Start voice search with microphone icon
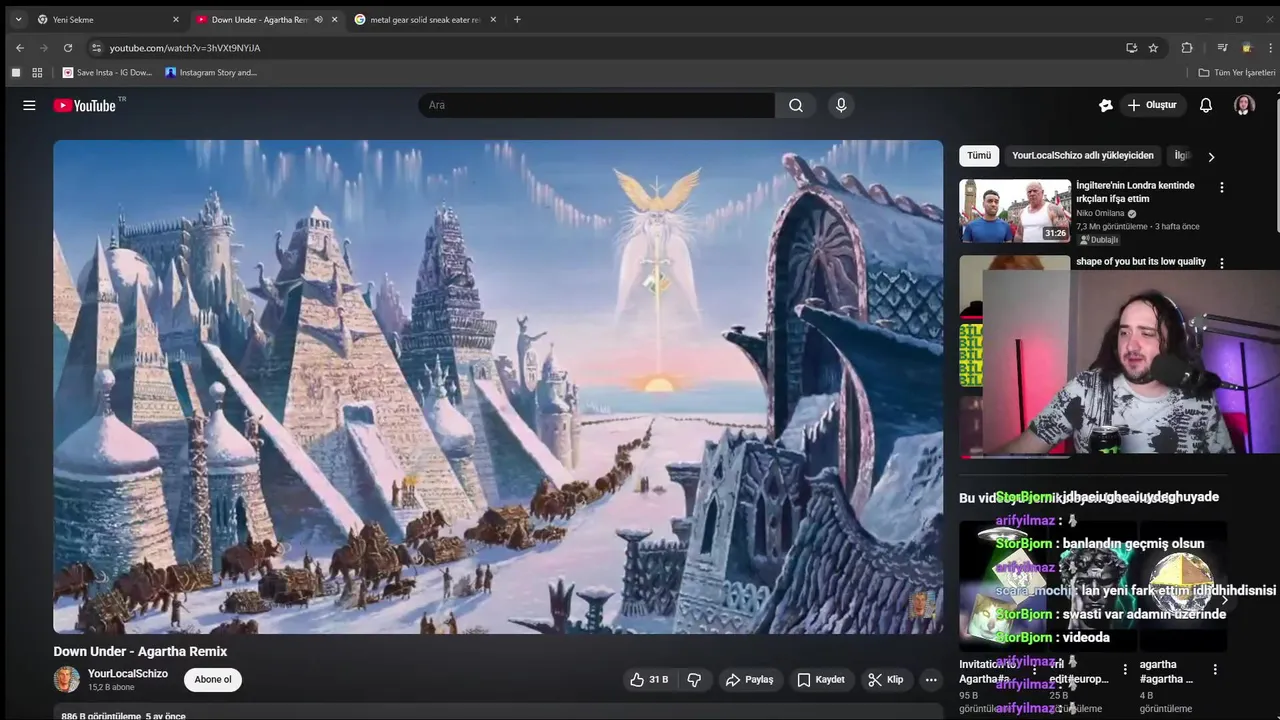1280x720 pixels. tap(841, 105)
